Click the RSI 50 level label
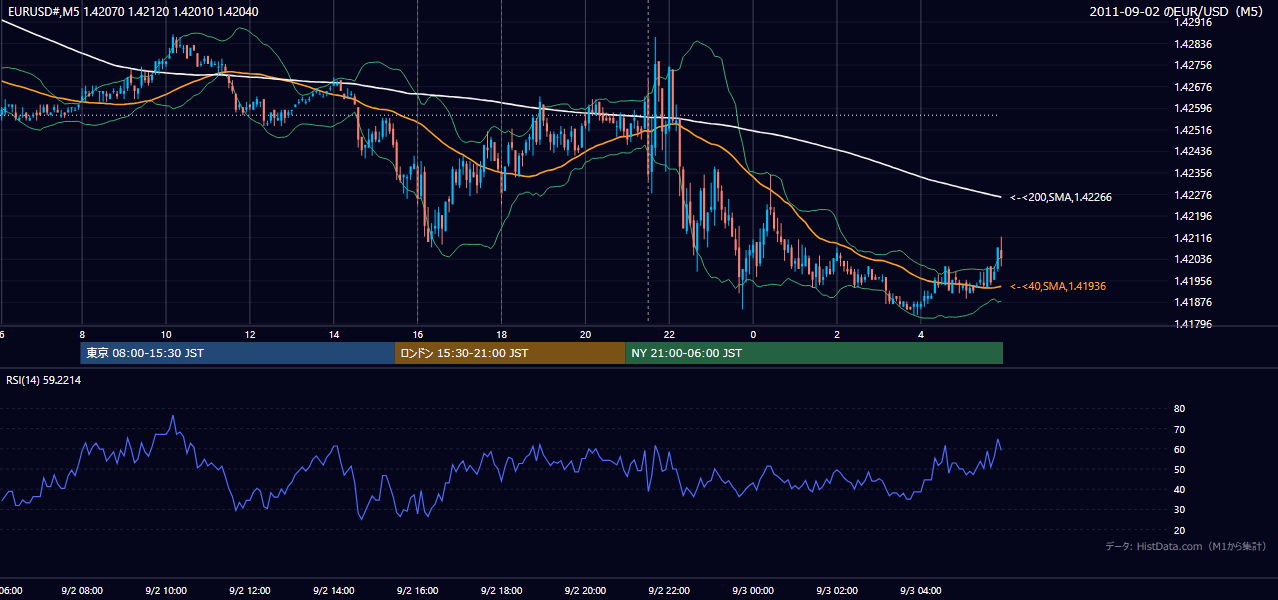 coord(1179,469)
